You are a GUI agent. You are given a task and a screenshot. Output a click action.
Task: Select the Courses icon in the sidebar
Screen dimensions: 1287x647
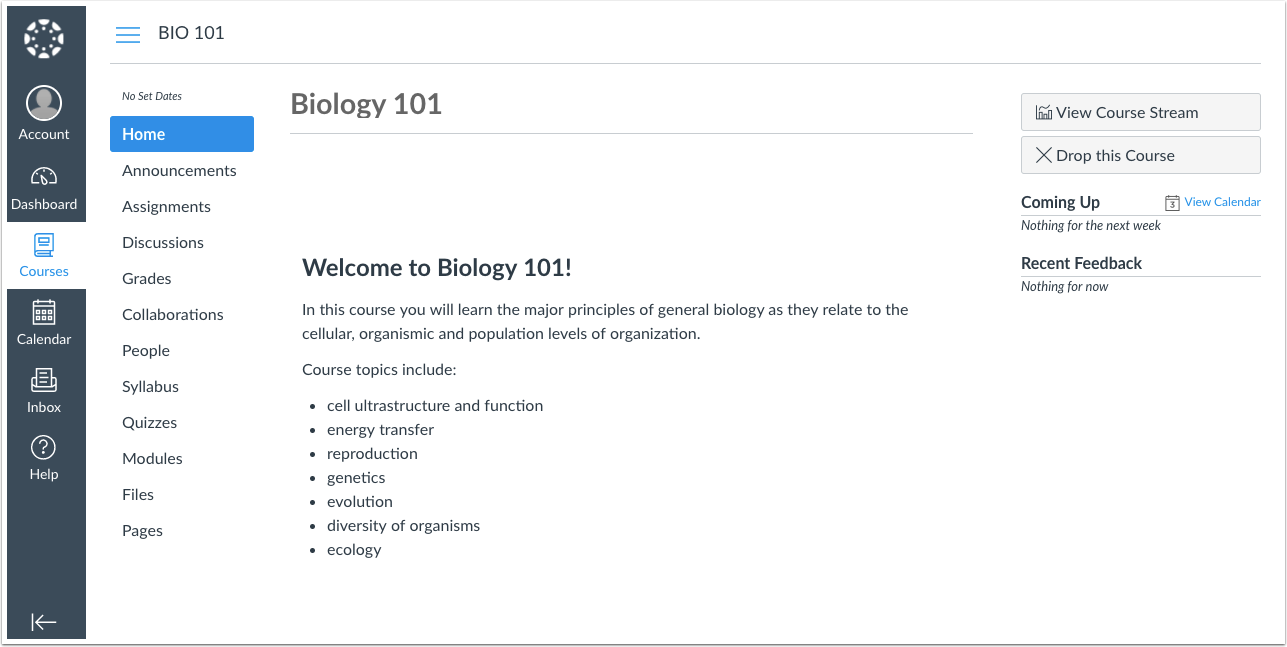[44, 246]
